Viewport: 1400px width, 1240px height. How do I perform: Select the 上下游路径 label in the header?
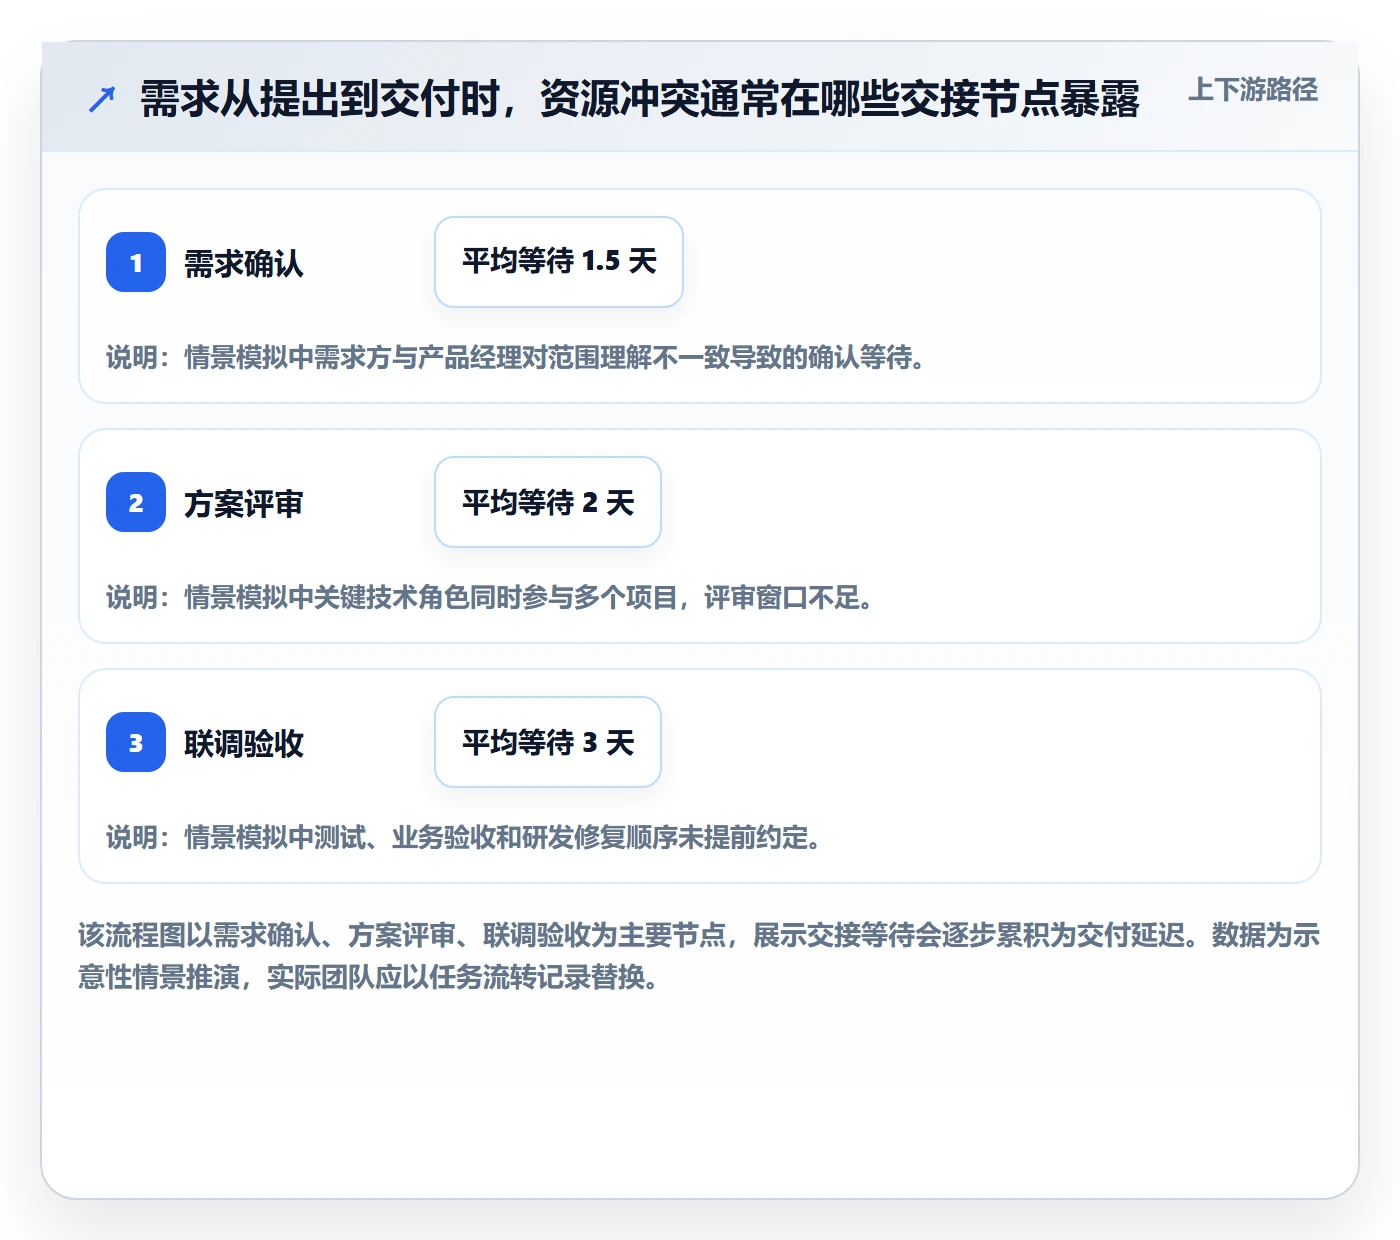point(1253,90)
